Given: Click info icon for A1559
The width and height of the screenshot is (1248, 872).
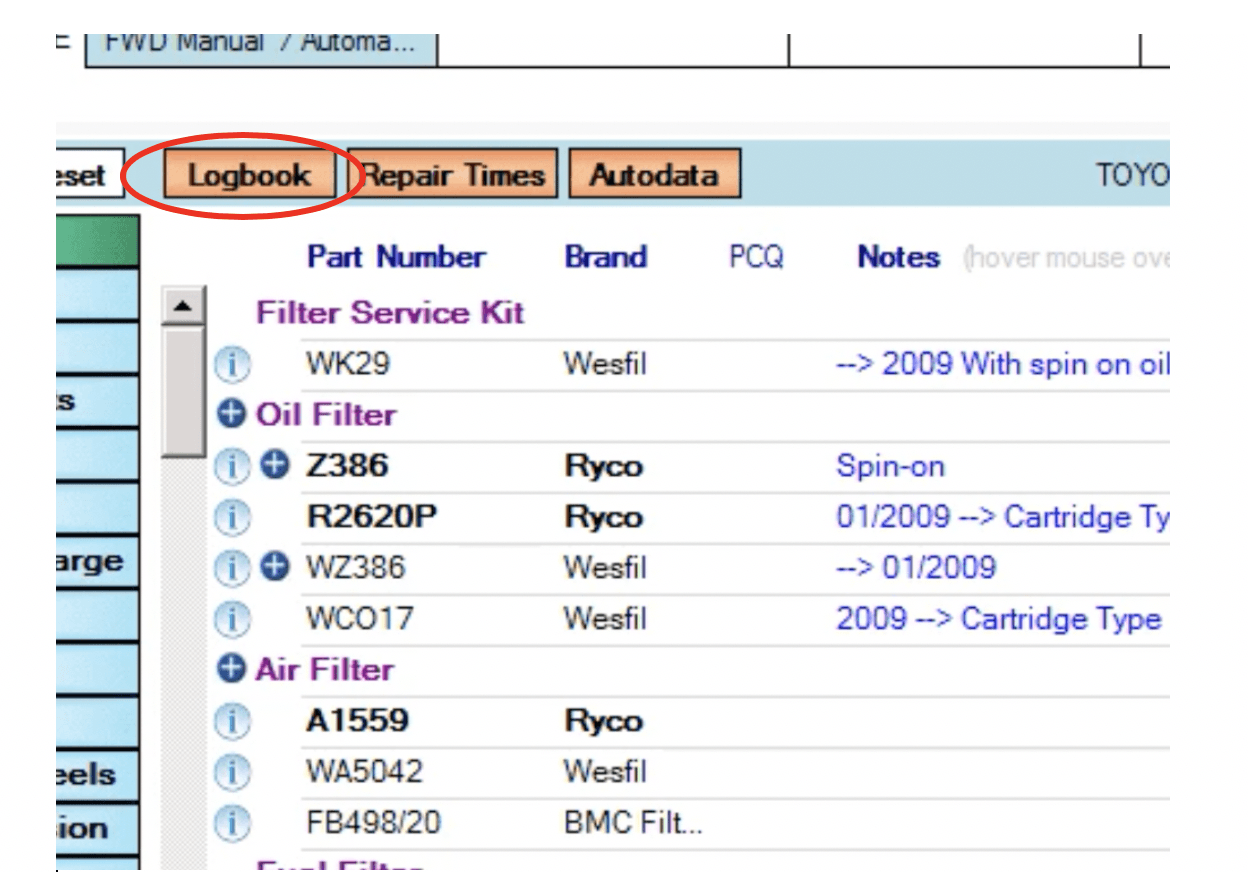Looking at the screenshot, I should 232,722.
